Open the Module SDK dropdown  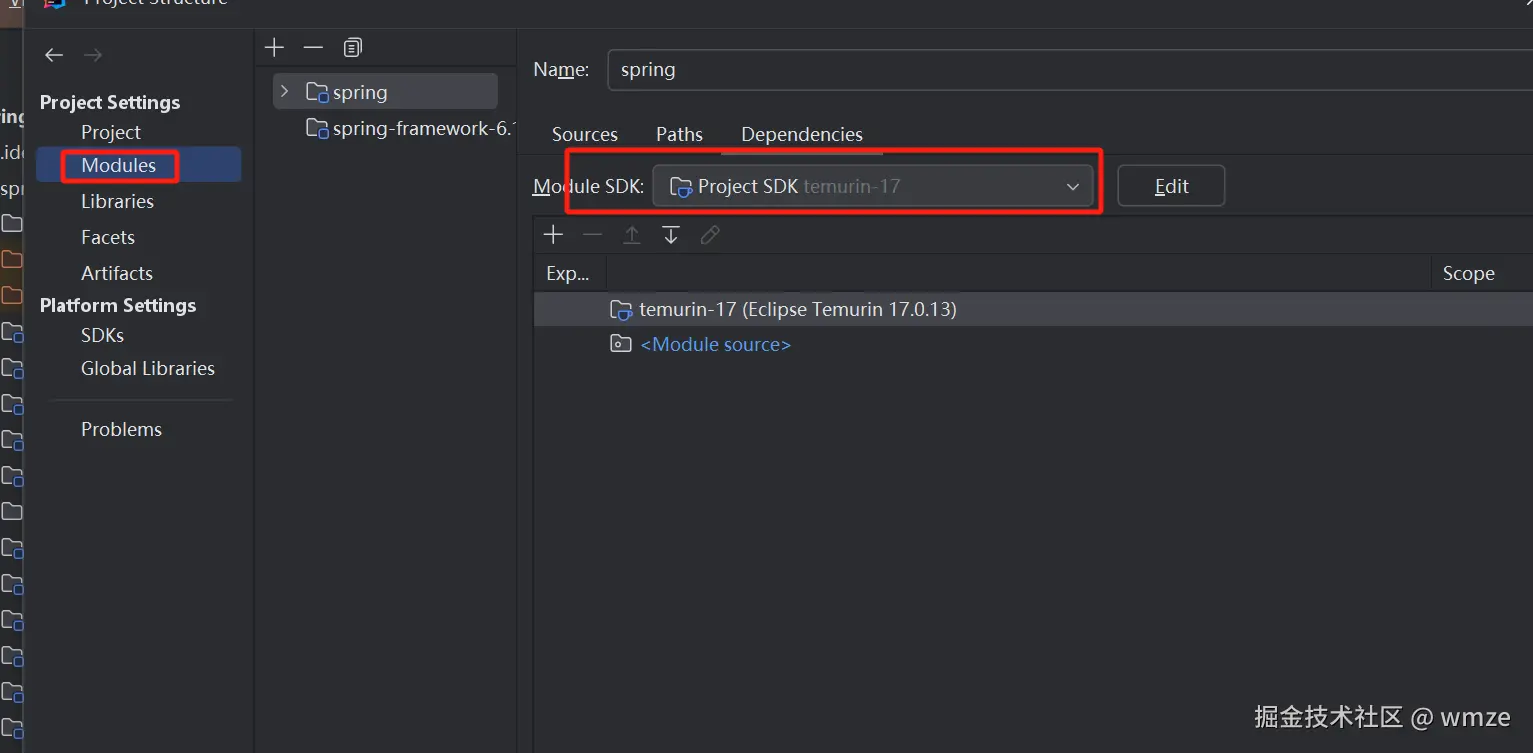point(873,187)
